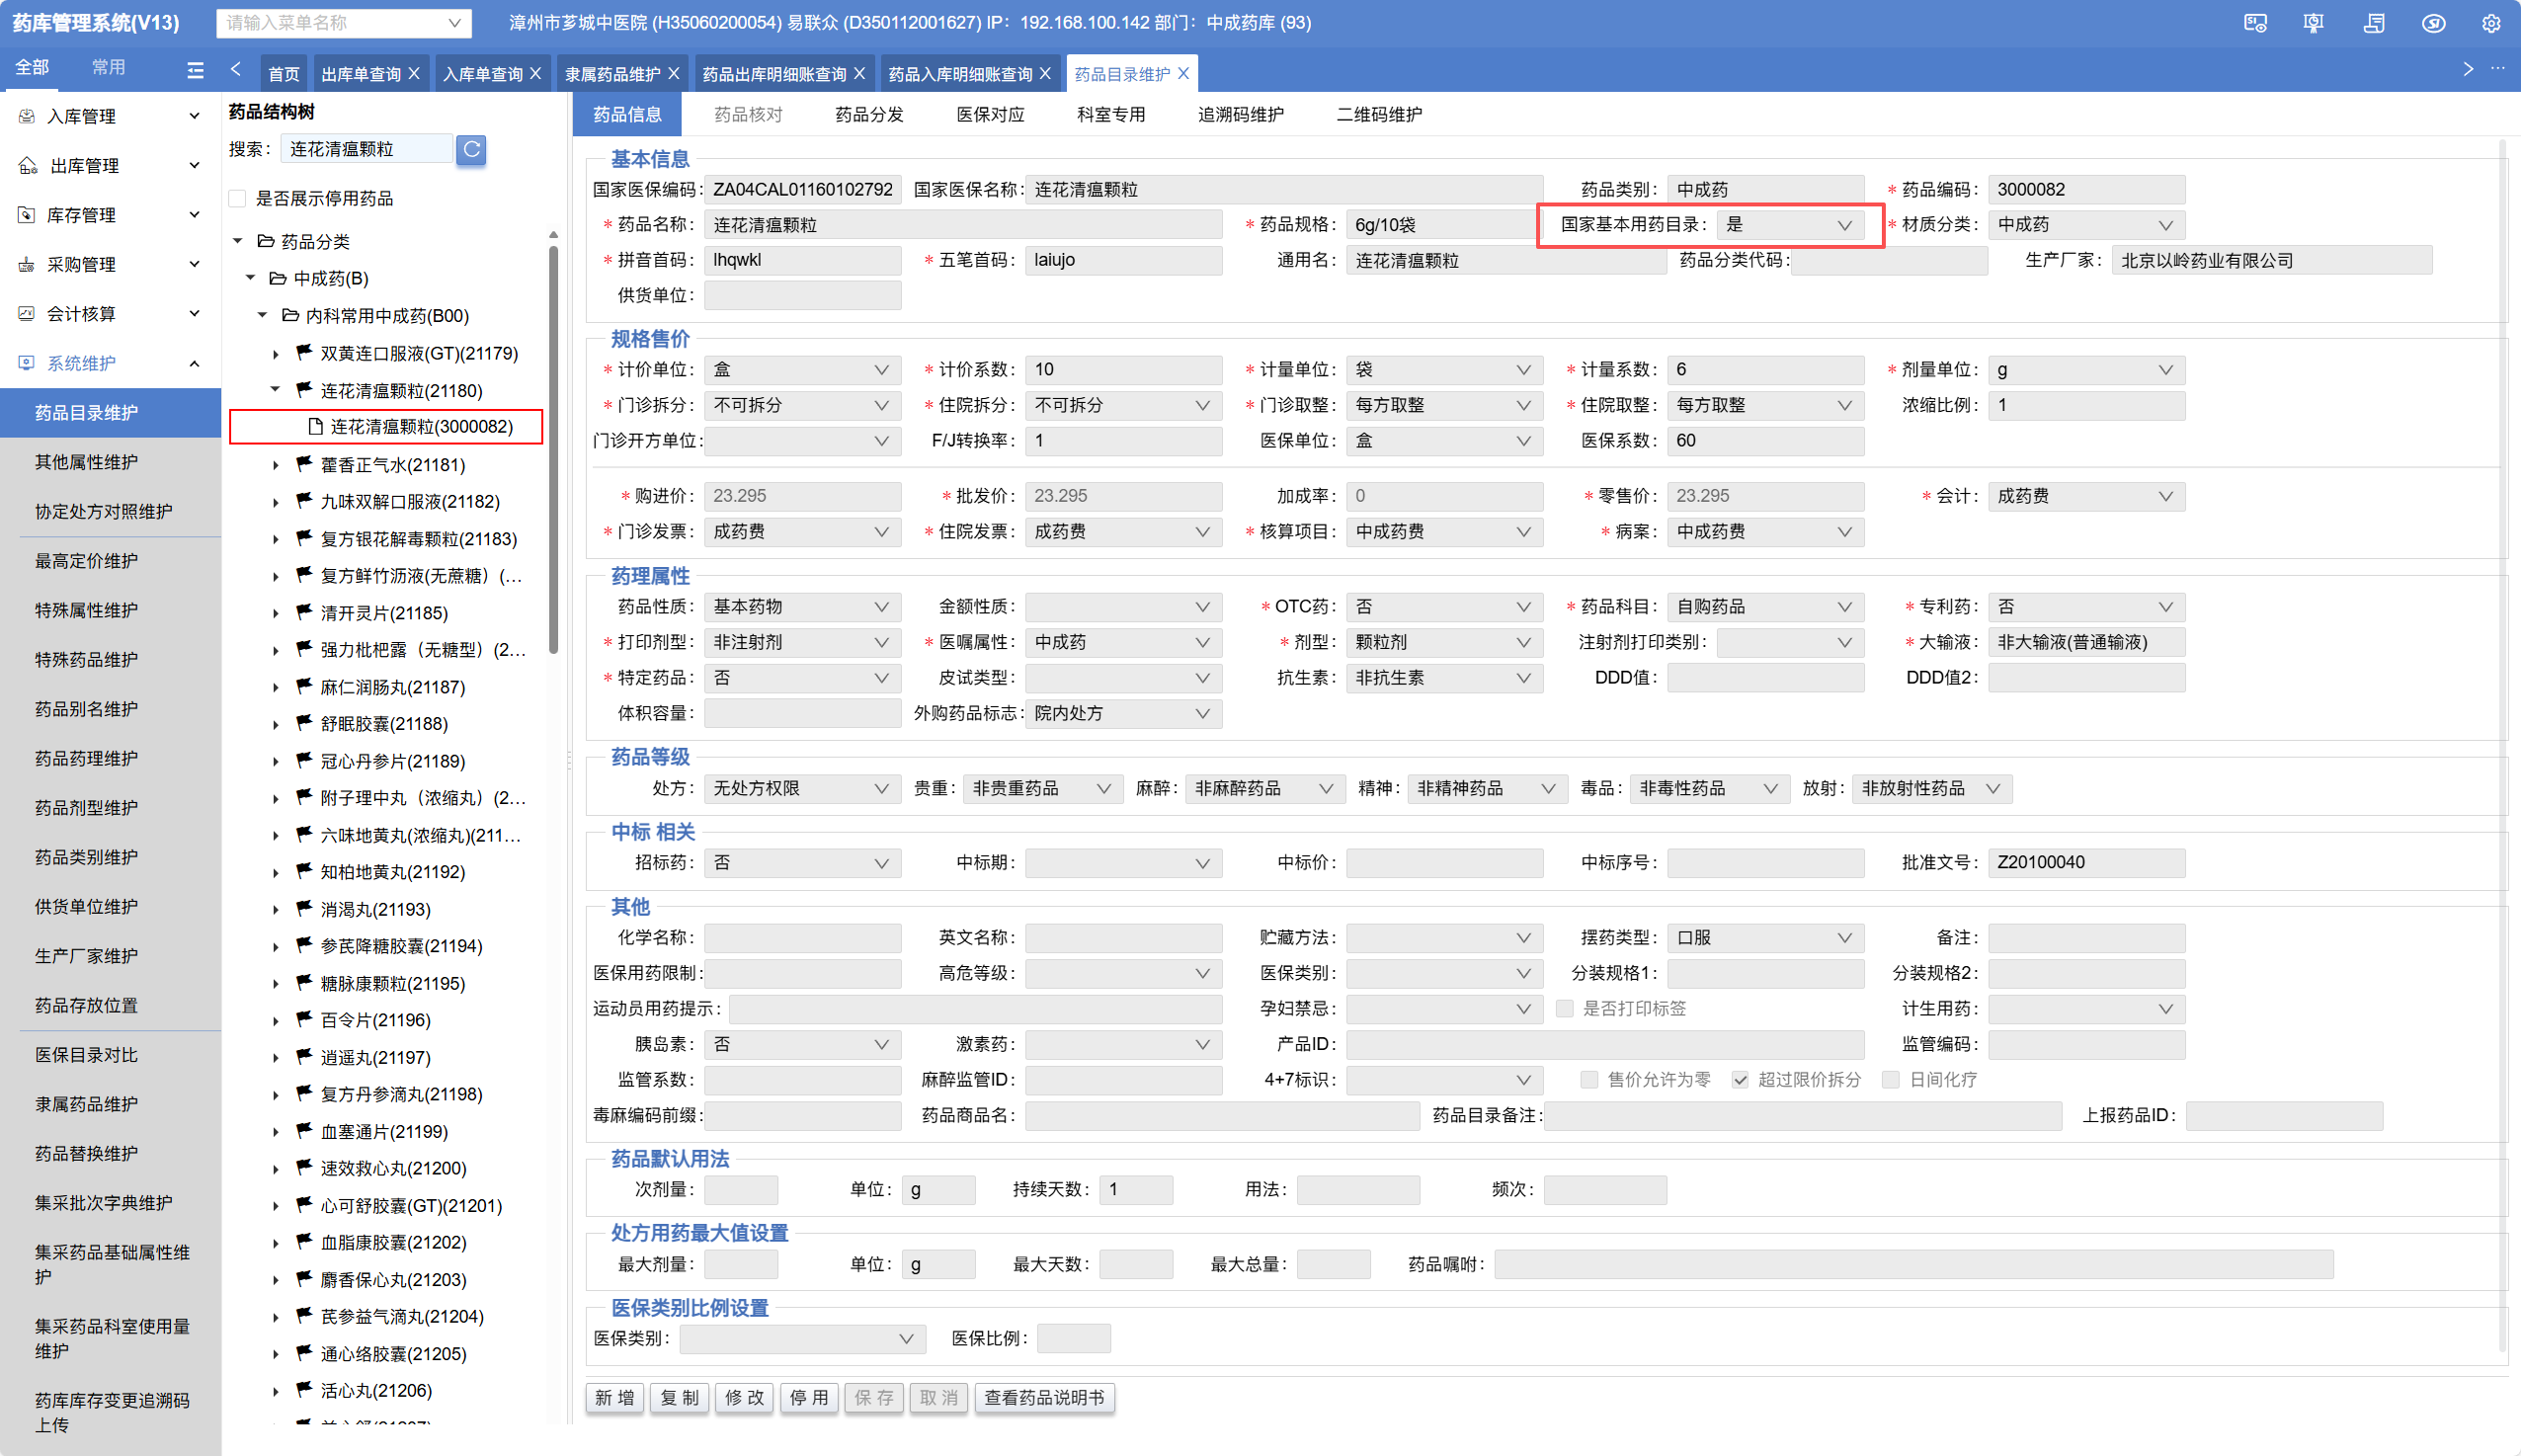This screenshot has height=1456, width=2521.
Task: Enable 是否展示停用药品 checkbox
Action: pos(238,198)
